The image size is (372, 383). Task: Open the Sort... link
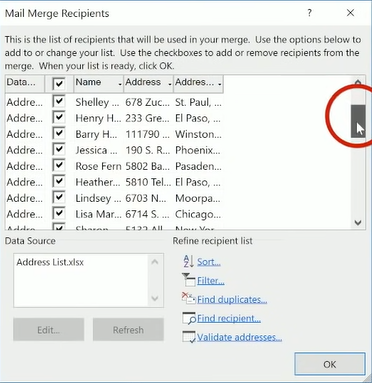point(209,262)
